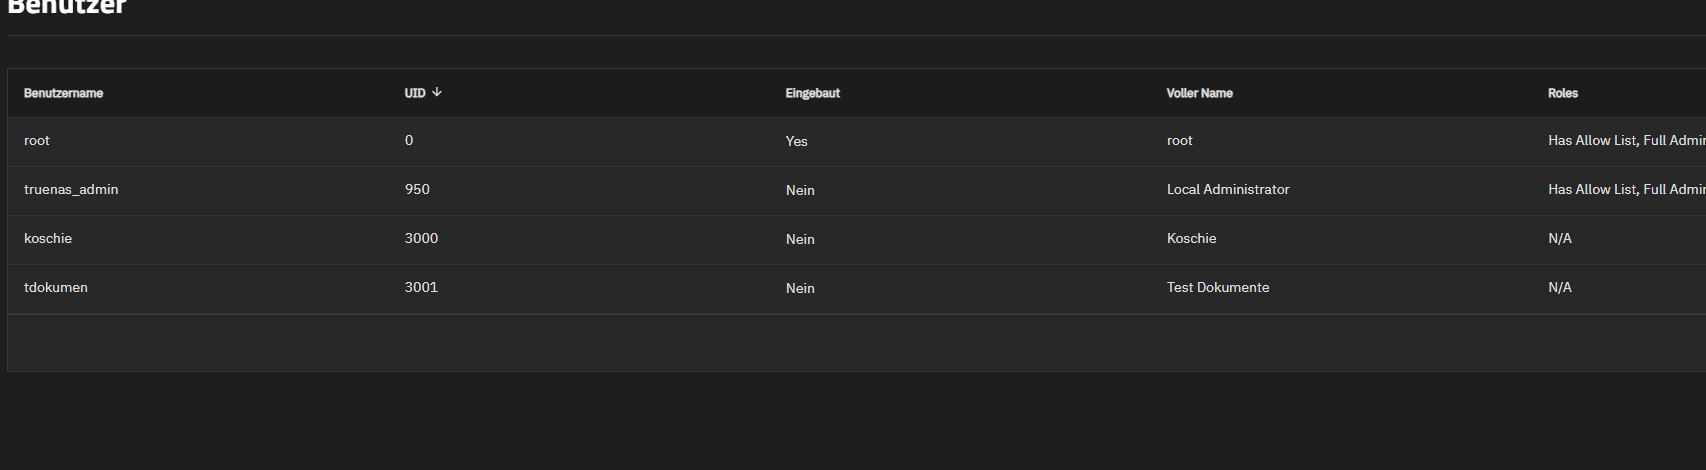
Task: Click N/A roles for tdokumen
Action: coord(1559,287)
